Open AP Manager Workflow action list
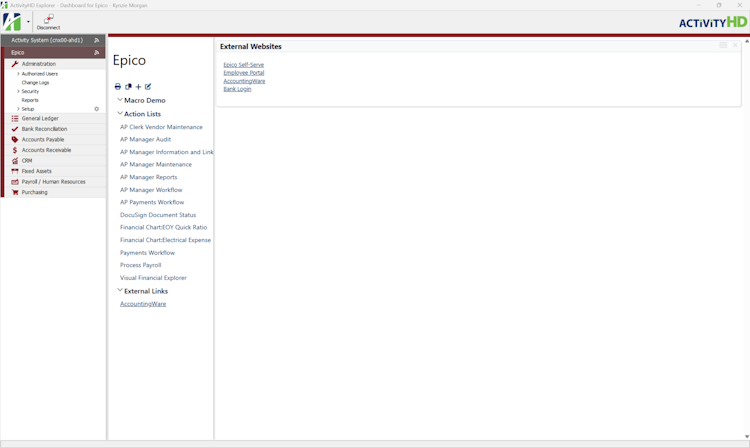The width and height of the screenshot is (750, 448). pos(151,190)
